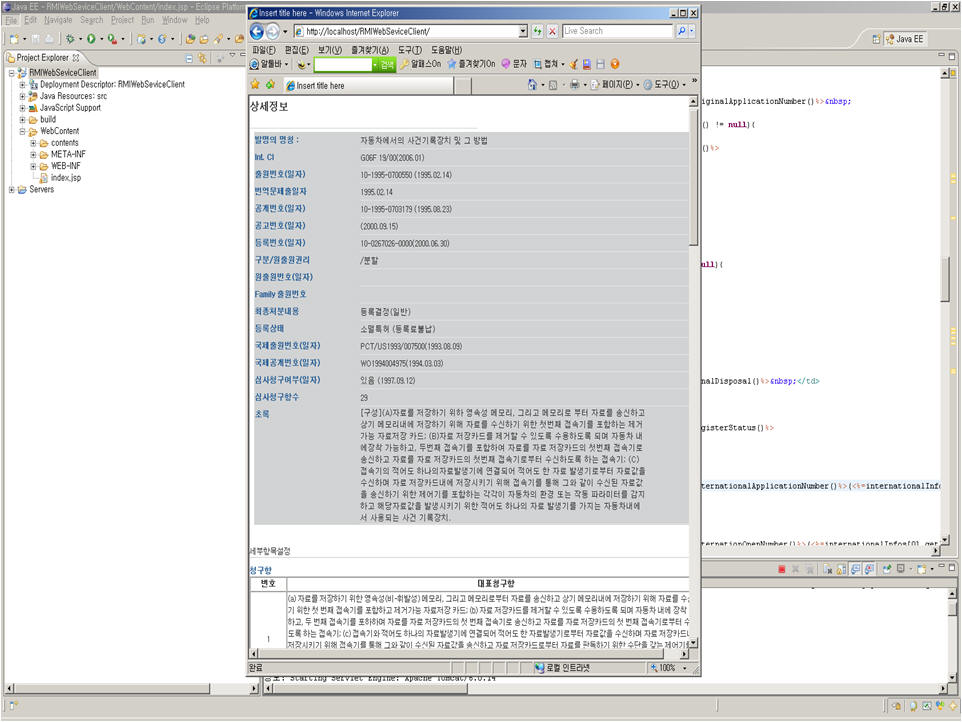This screenshot has height=722, width=962.
Task: Click the Favorites Center star icon
Action: (255, 85)
